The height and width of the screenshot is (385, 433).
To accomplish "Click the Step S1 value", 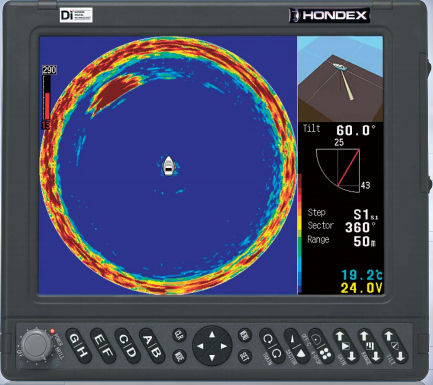I will point(365,214).
